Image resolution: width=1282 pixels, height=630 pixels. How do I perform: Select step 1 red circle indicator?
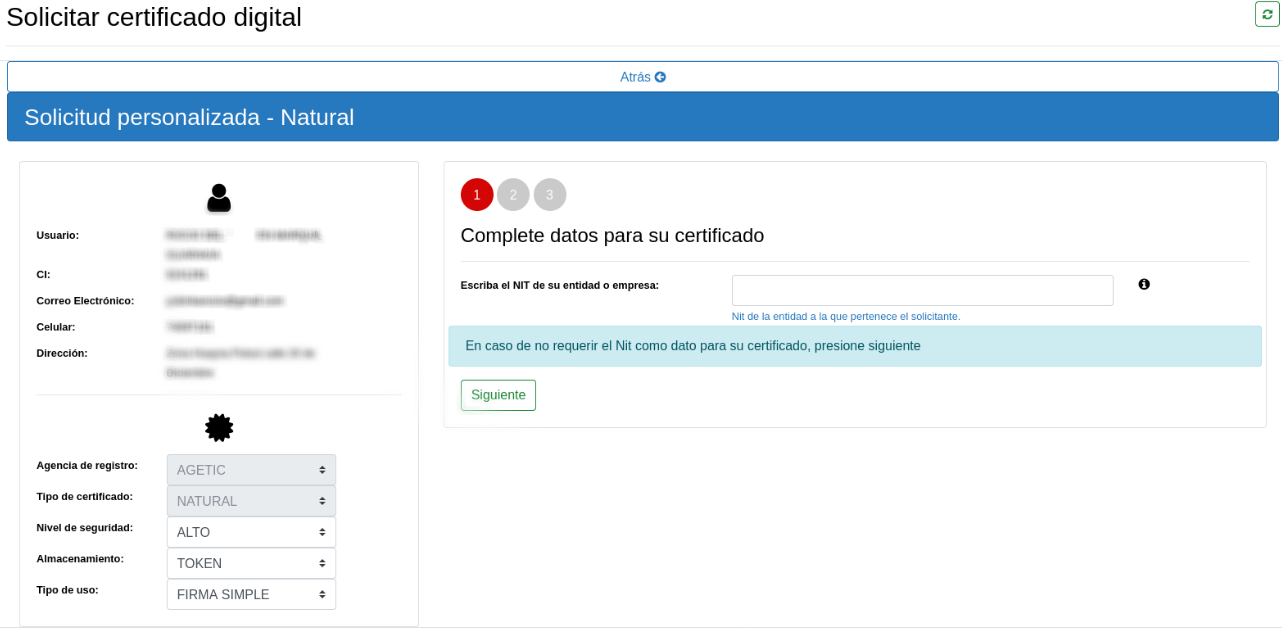point(477,195)
